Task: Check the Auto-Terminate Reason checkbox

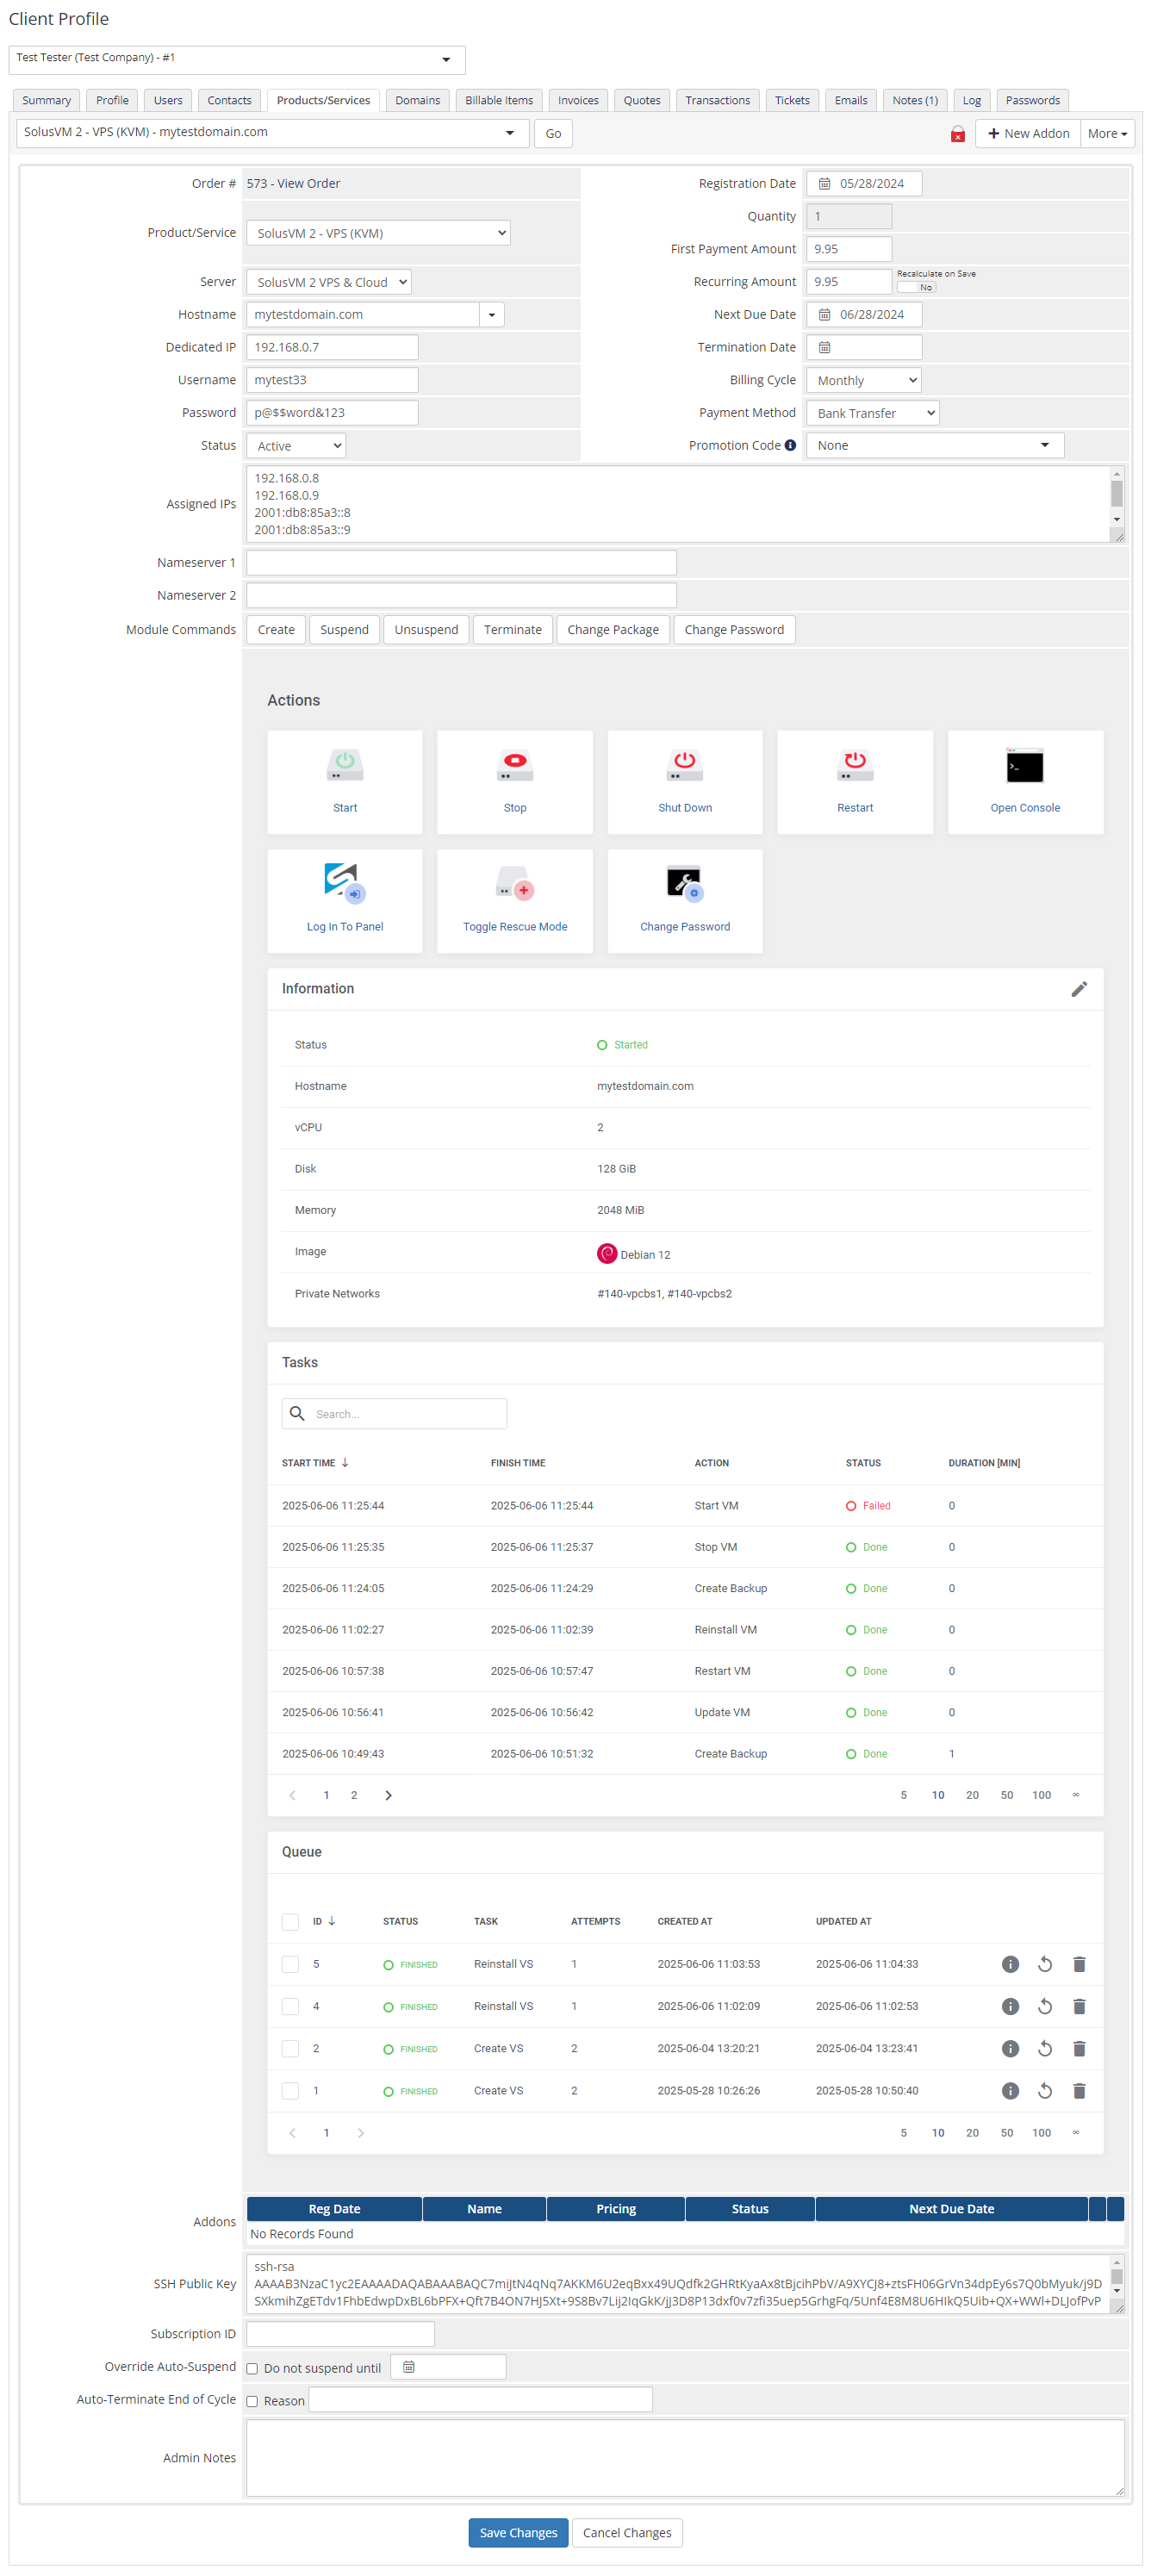Action: point(252,2401)
